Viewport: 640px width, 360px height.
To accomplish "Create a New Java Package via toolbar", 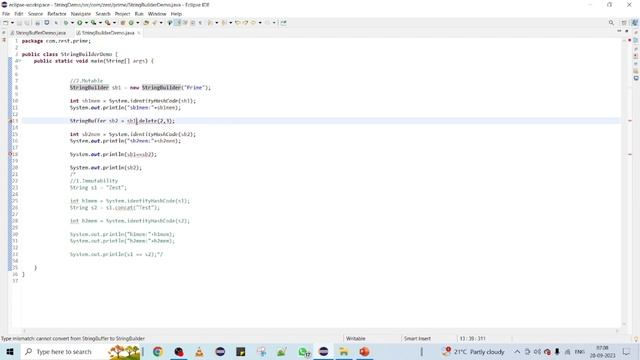I will click(x=122, y=23).
